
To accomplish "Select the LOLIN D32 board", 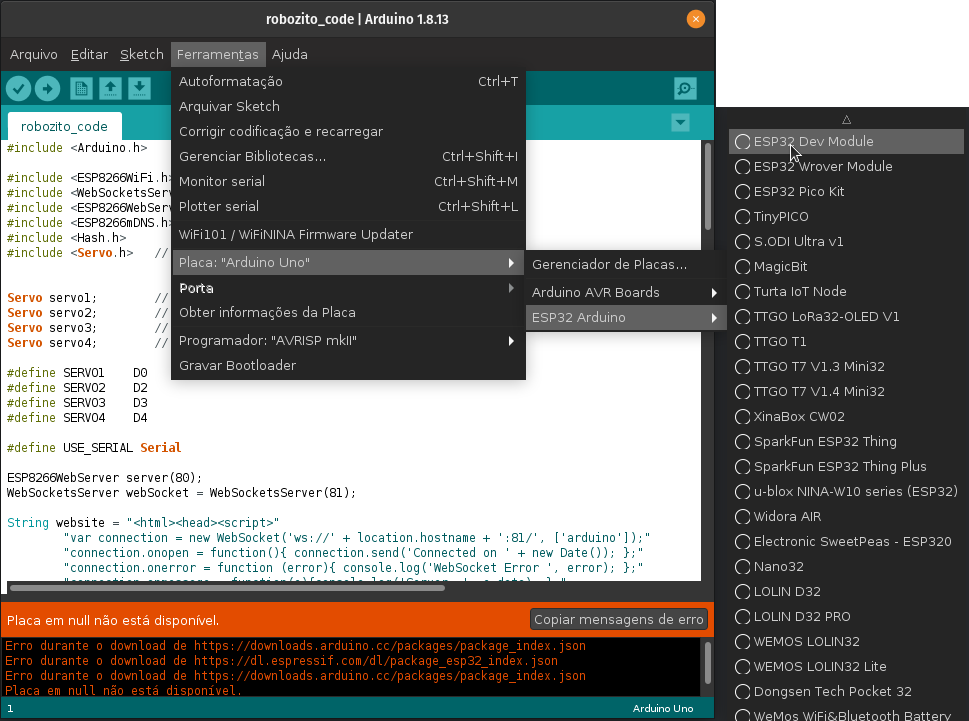I will click(x=846, y=592).
